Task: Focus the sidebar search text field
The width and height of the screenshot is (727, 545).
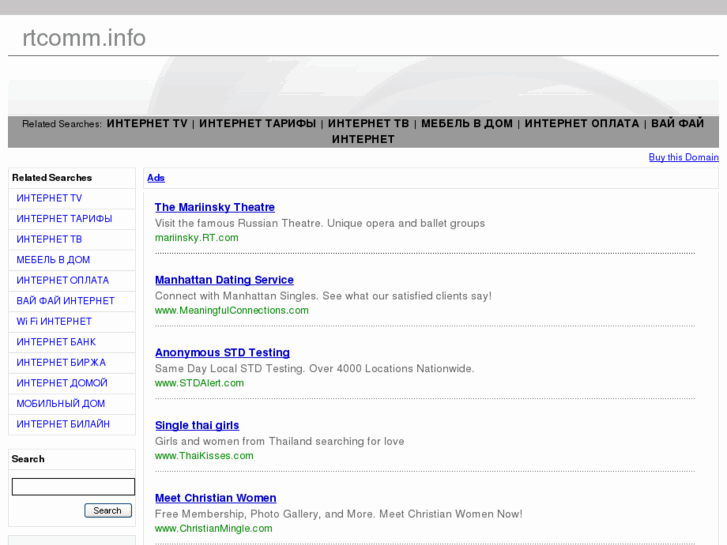Action: pos(73,487)
